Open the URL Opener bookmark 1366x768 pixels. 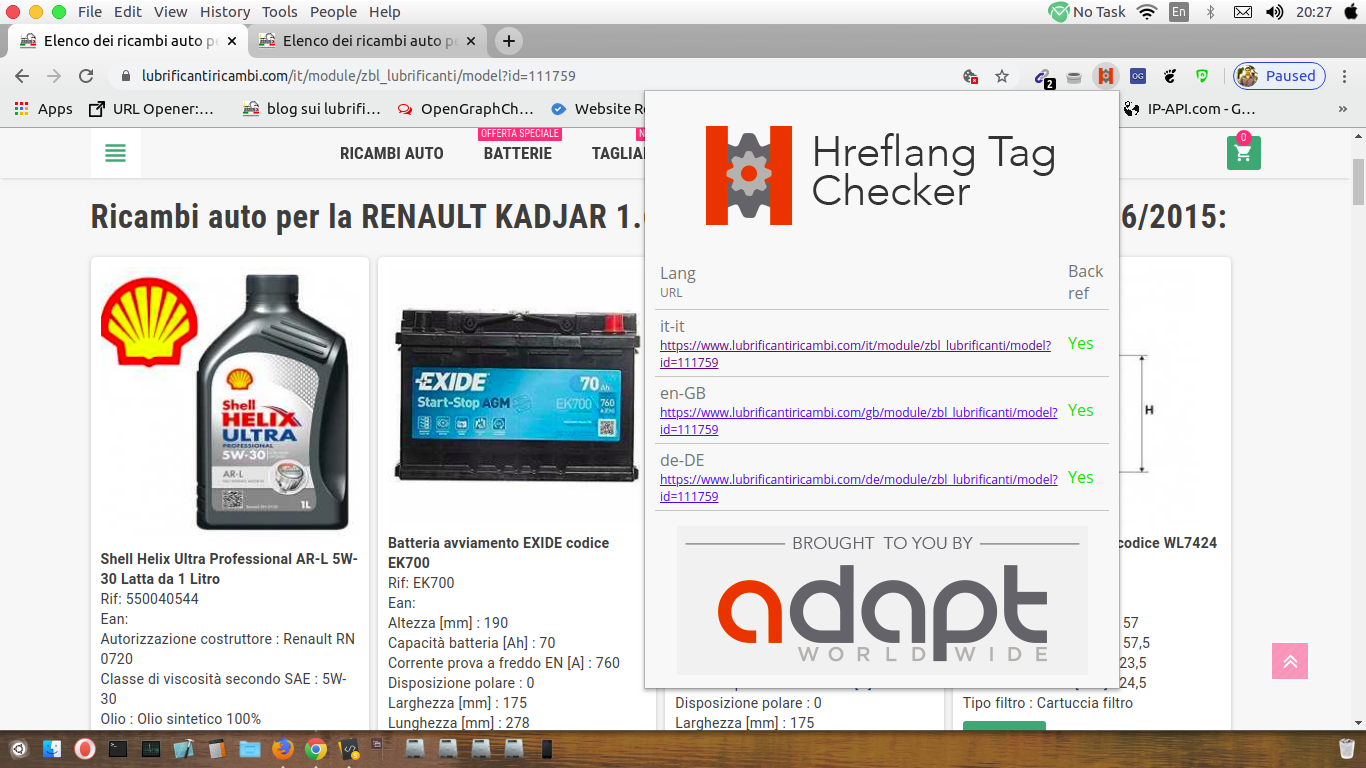pyautogui.click(x=151, y=109)
